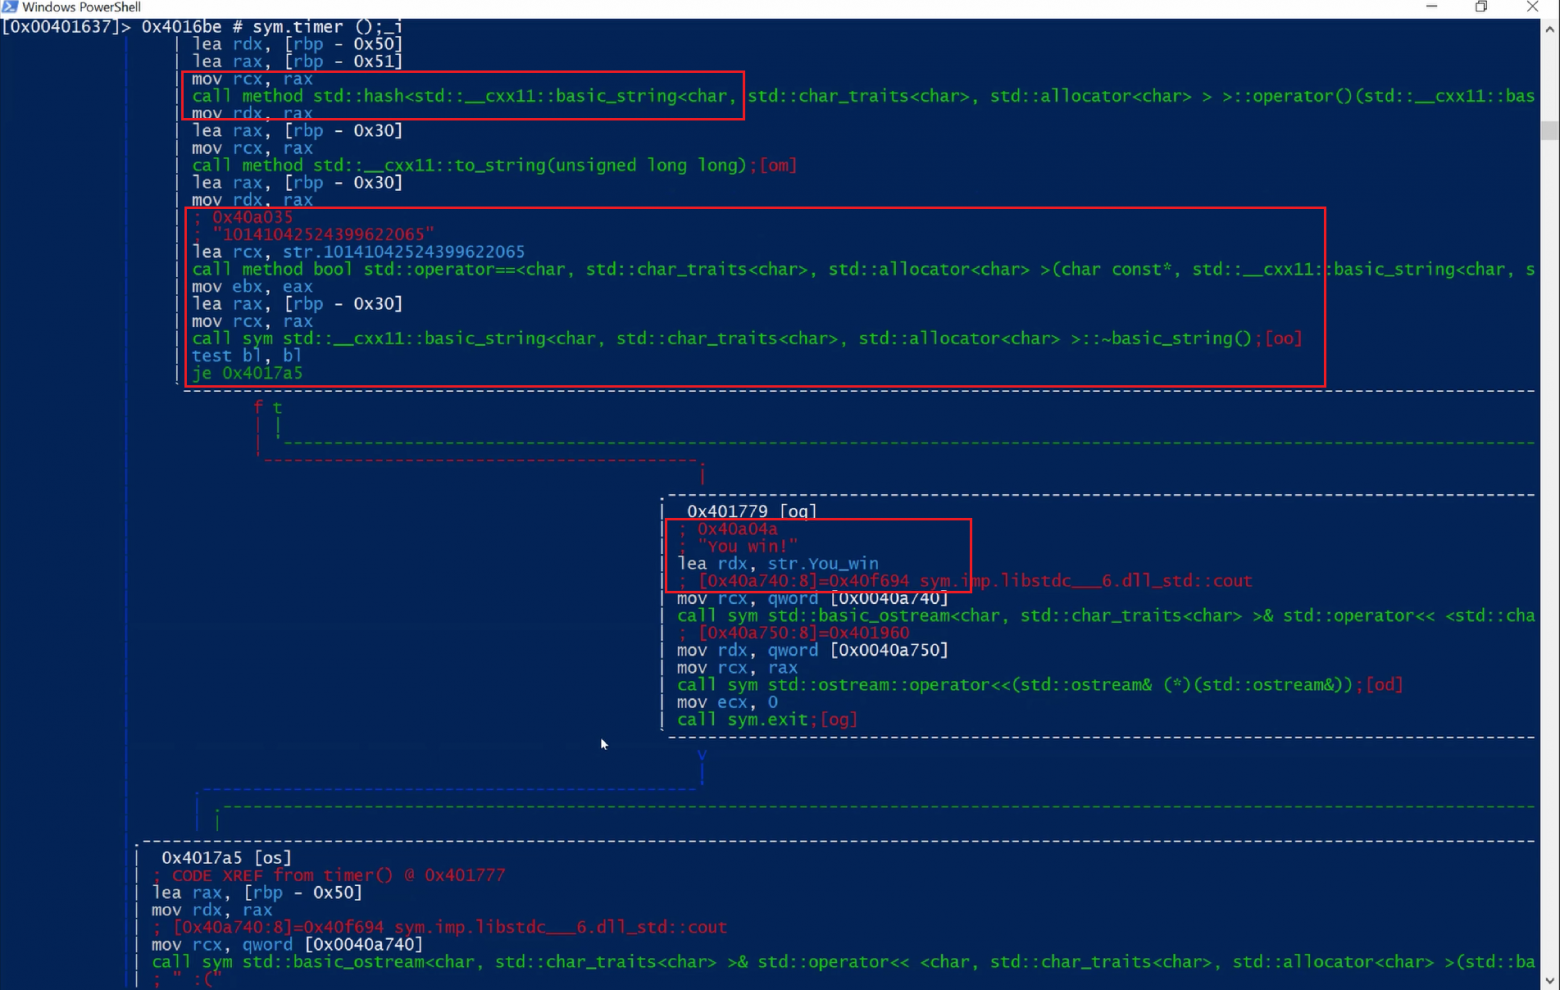Select the "mov rdx, qword [0x0040a750]" line
The height and width of the screenshot is (990, 1560).
pyautogui.click(x=813, y=650)
